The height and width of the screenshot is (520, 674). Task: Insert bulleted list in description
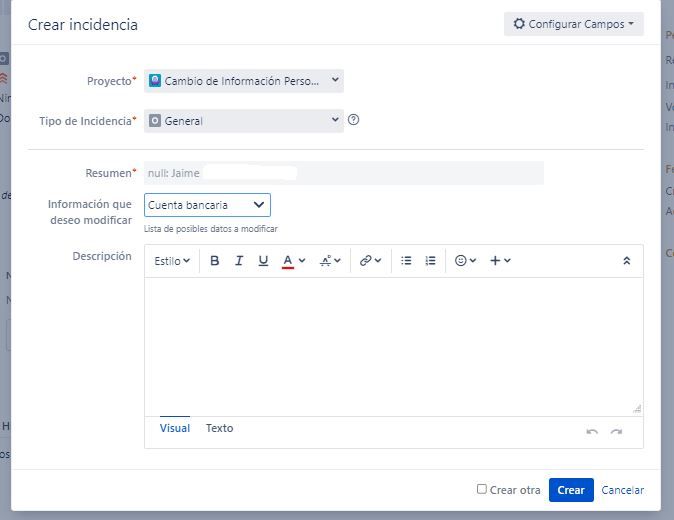406,260
